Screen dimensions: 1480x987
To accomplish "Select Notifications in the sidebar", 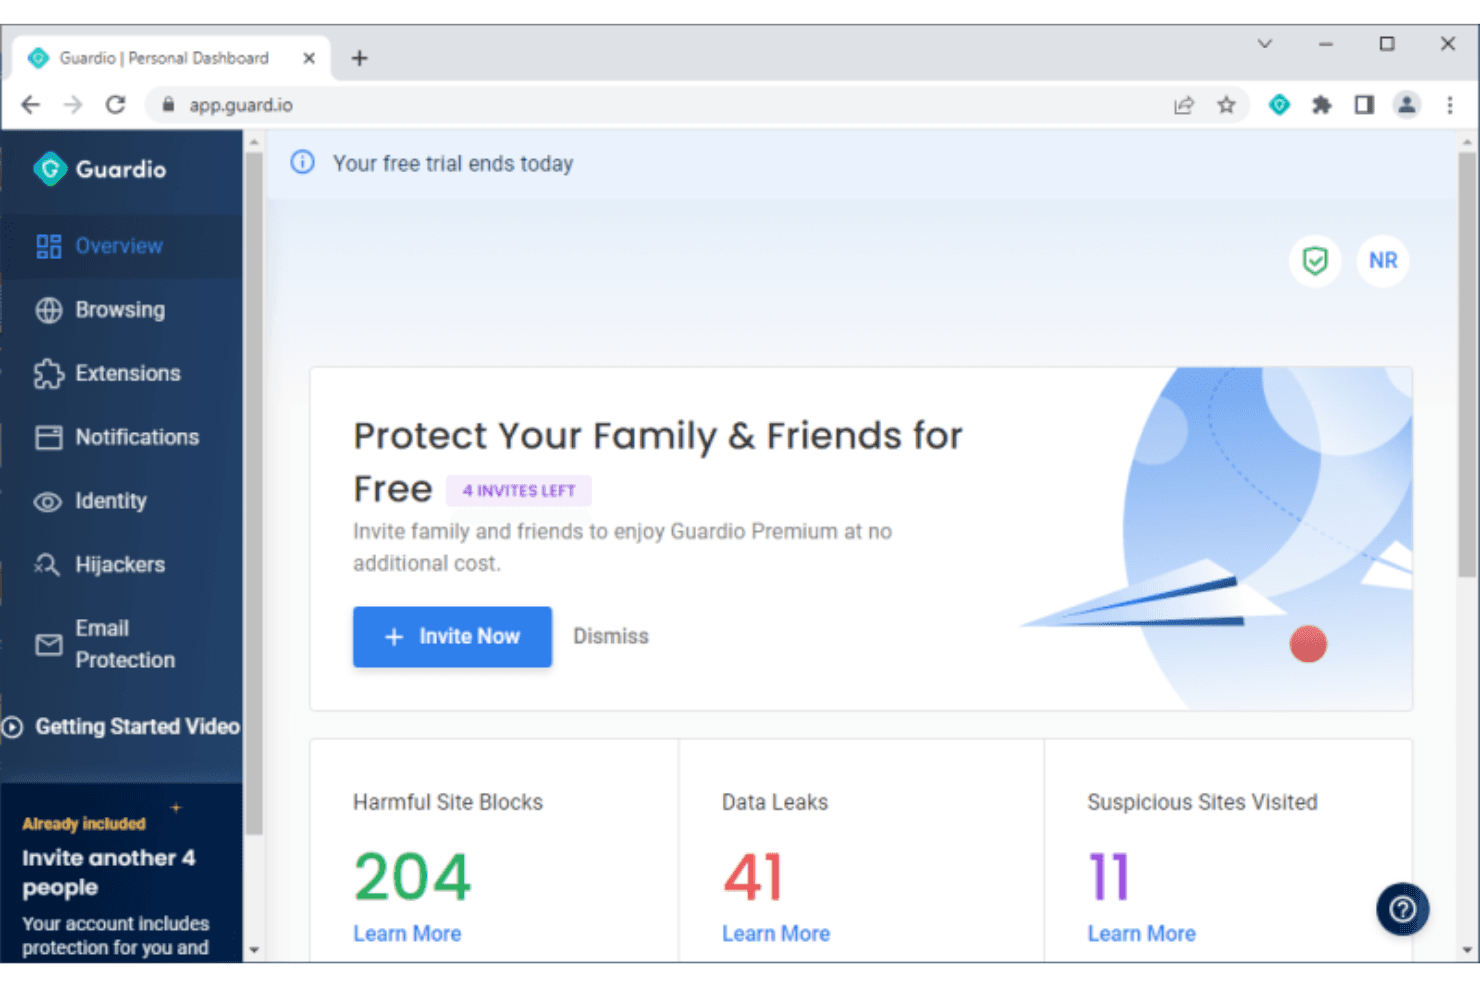I will pyautogui.click(x=121, y=437).
